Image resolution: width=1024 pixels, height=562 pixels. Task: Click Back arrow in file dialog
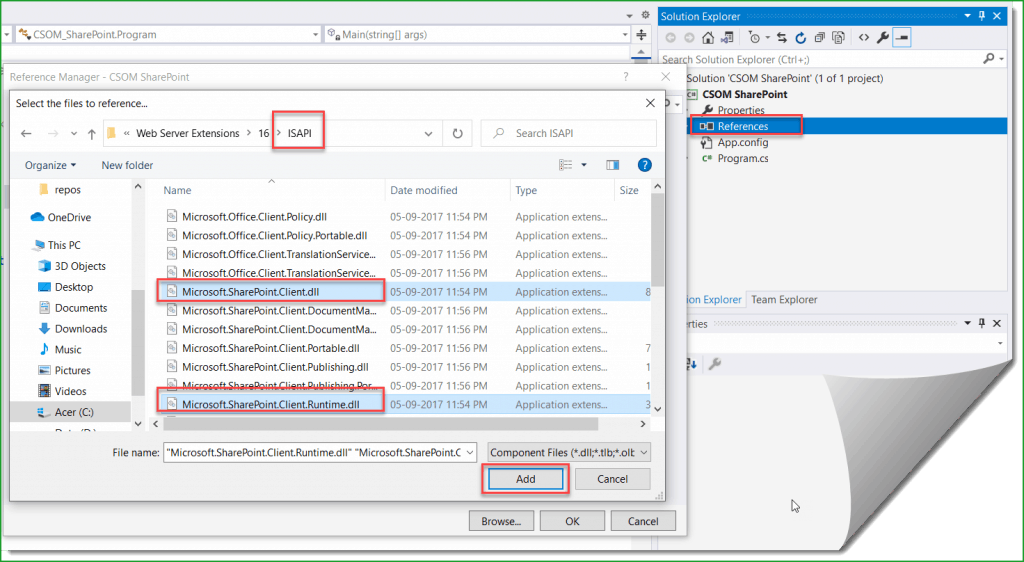coord(26,133)
